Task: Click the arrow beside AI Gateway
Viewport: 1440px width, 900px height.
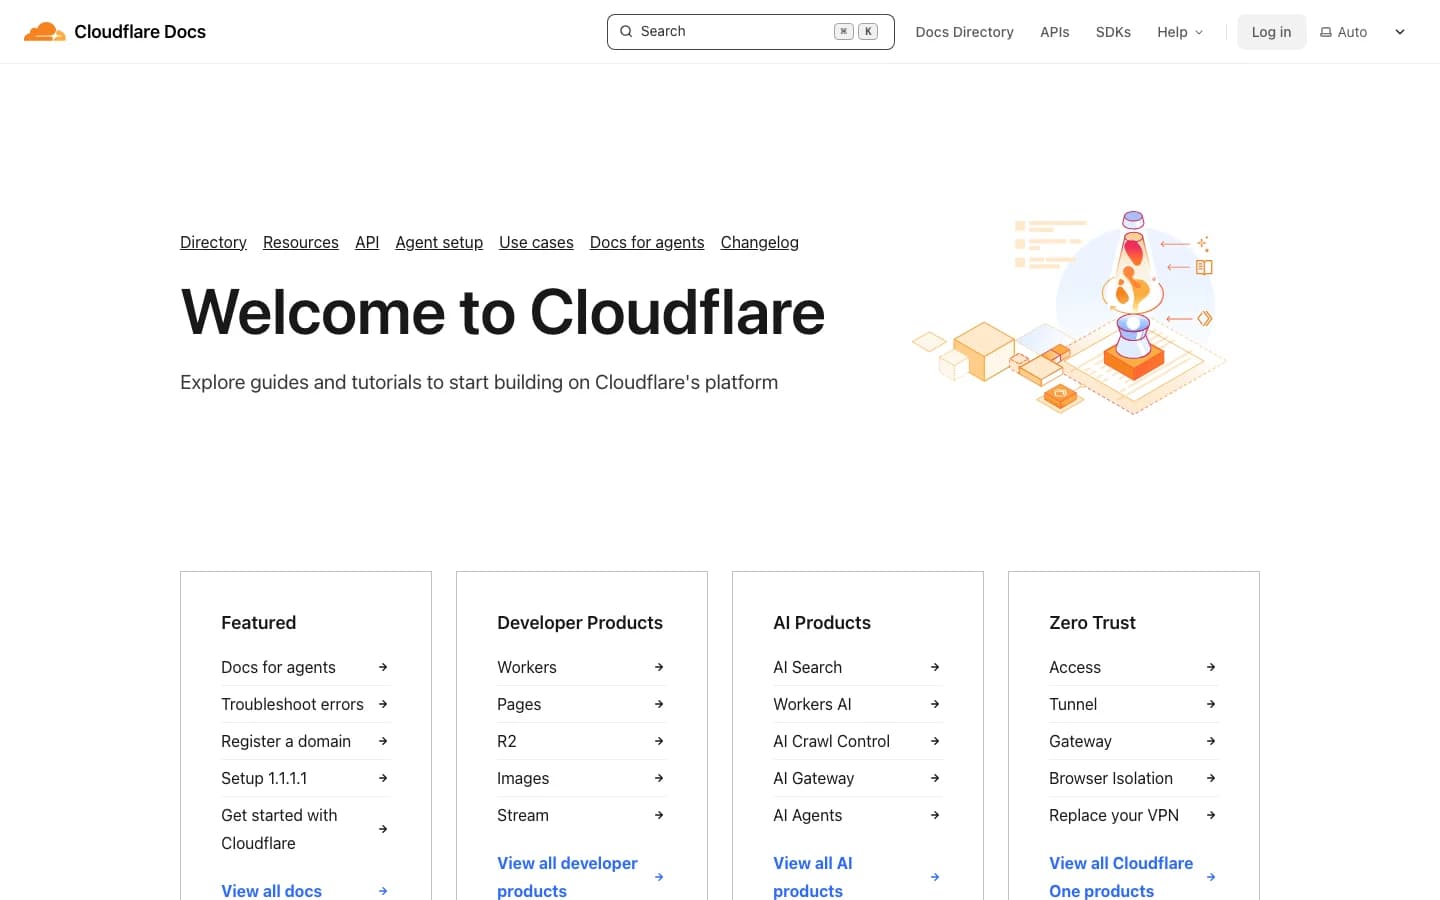Action: point(935,778)
